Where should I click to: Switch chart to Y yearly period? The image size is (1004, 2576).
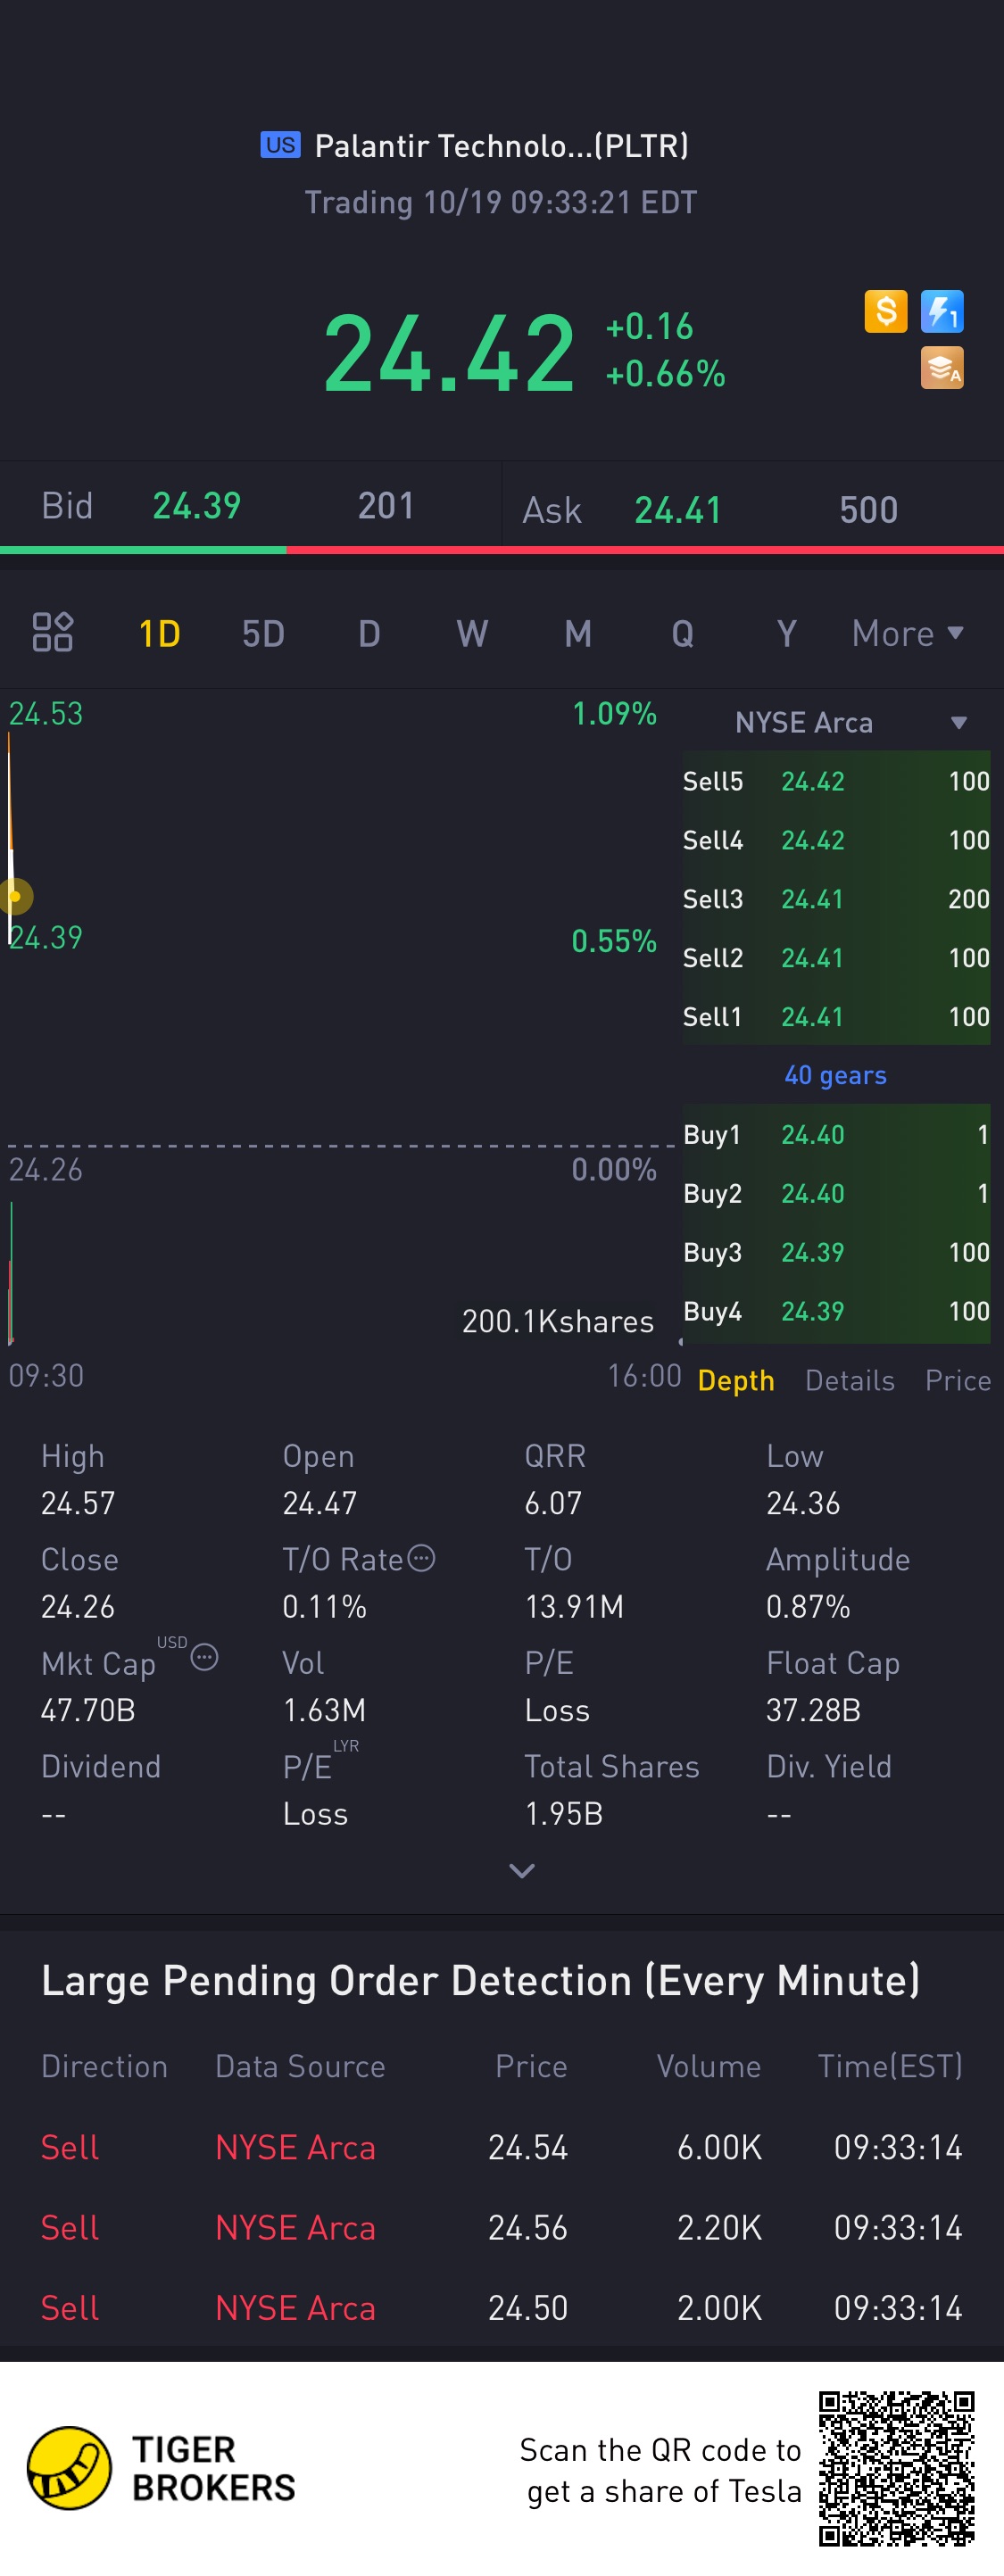pos(786,634)
